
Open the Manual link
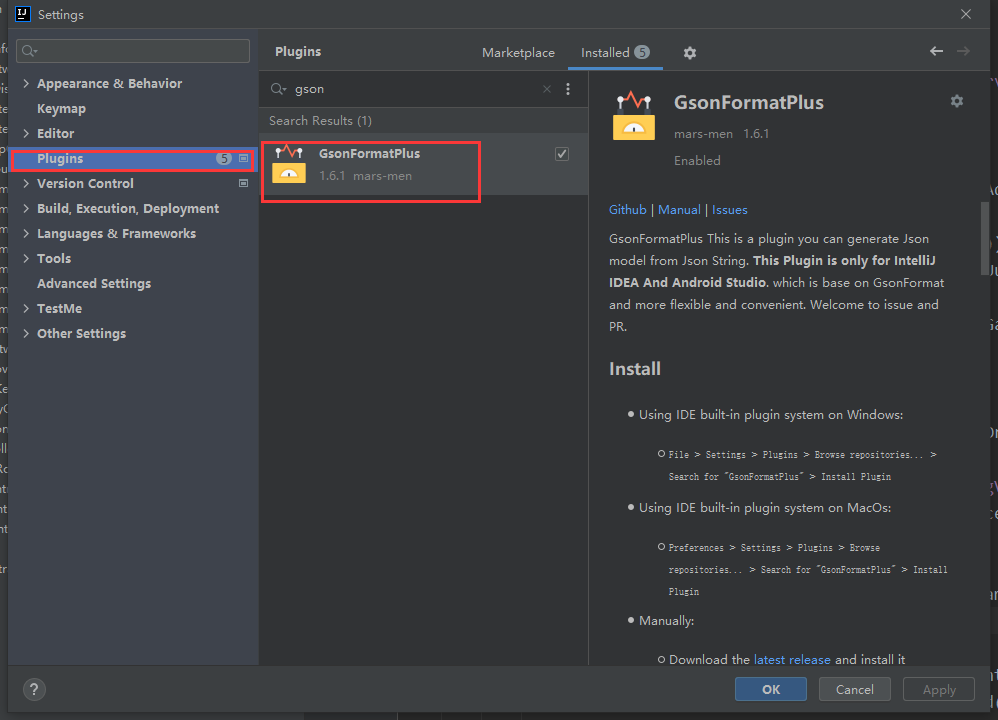point(679,210)
